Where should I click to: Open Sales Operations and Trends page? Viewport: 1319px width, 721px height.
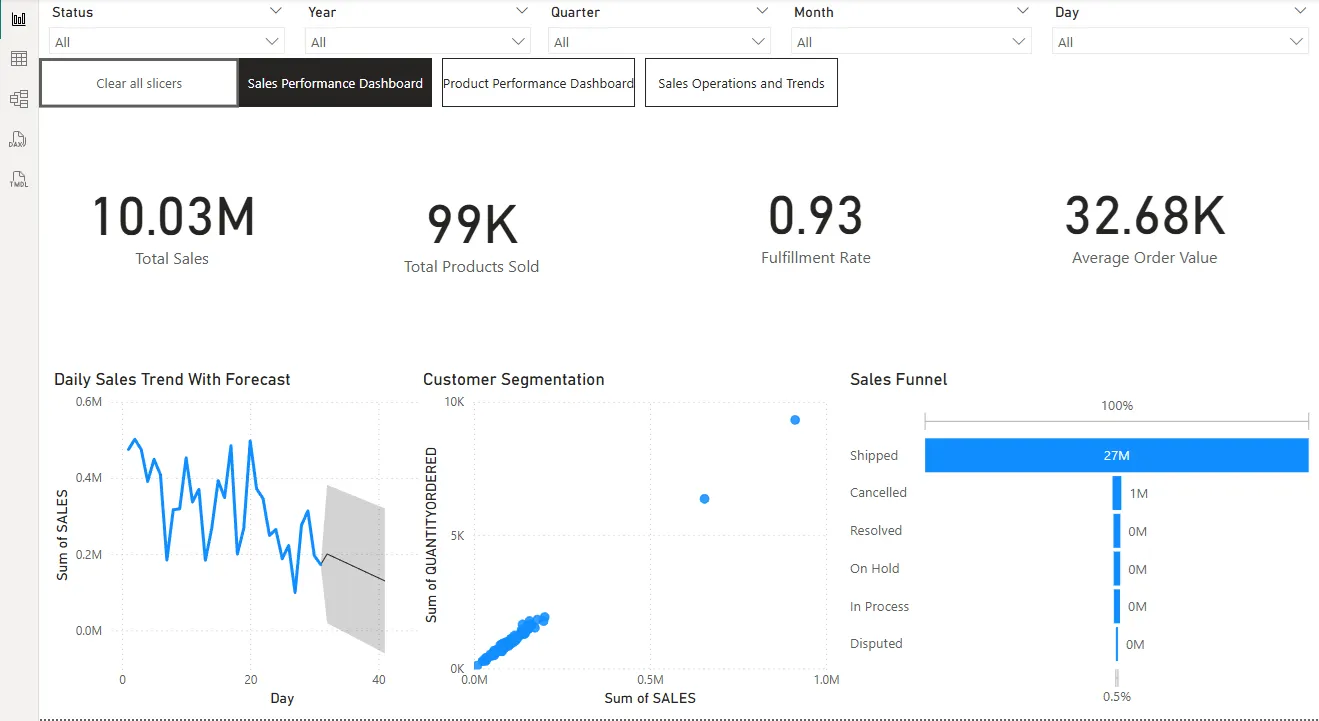click(x=740, y=83)
